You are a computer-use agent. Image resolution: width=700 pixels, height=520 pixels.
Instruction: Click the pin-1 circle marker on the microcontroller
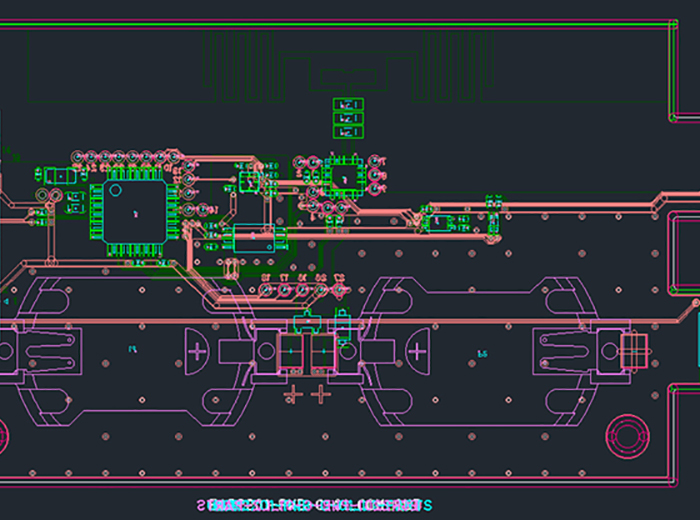click(116, 189)
